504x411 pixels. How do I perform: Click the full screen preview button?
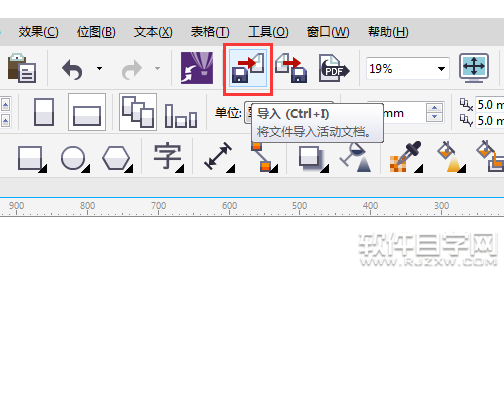click(474, 68)
